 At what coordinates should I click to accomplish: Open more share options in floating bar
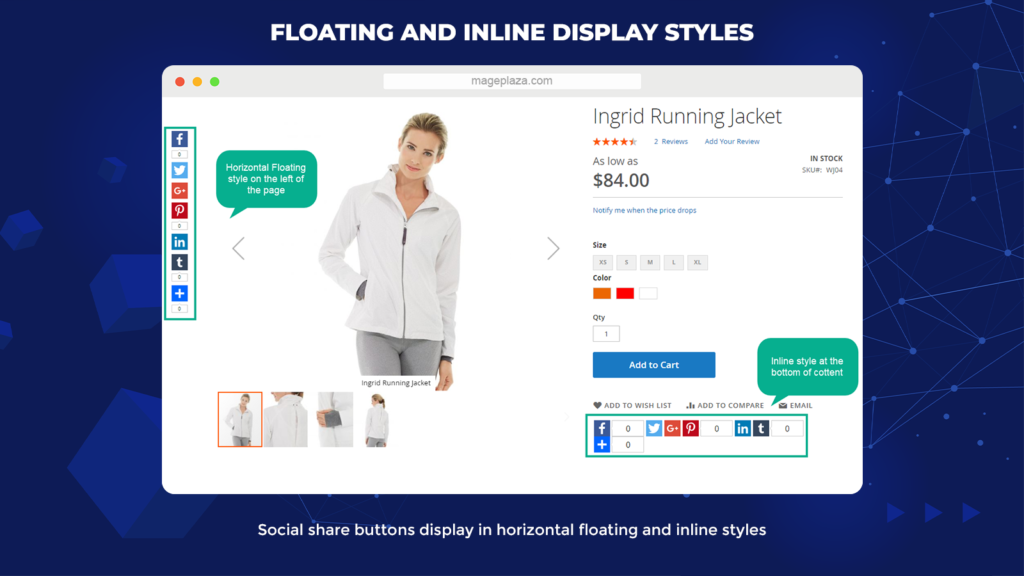coord(180,294)
